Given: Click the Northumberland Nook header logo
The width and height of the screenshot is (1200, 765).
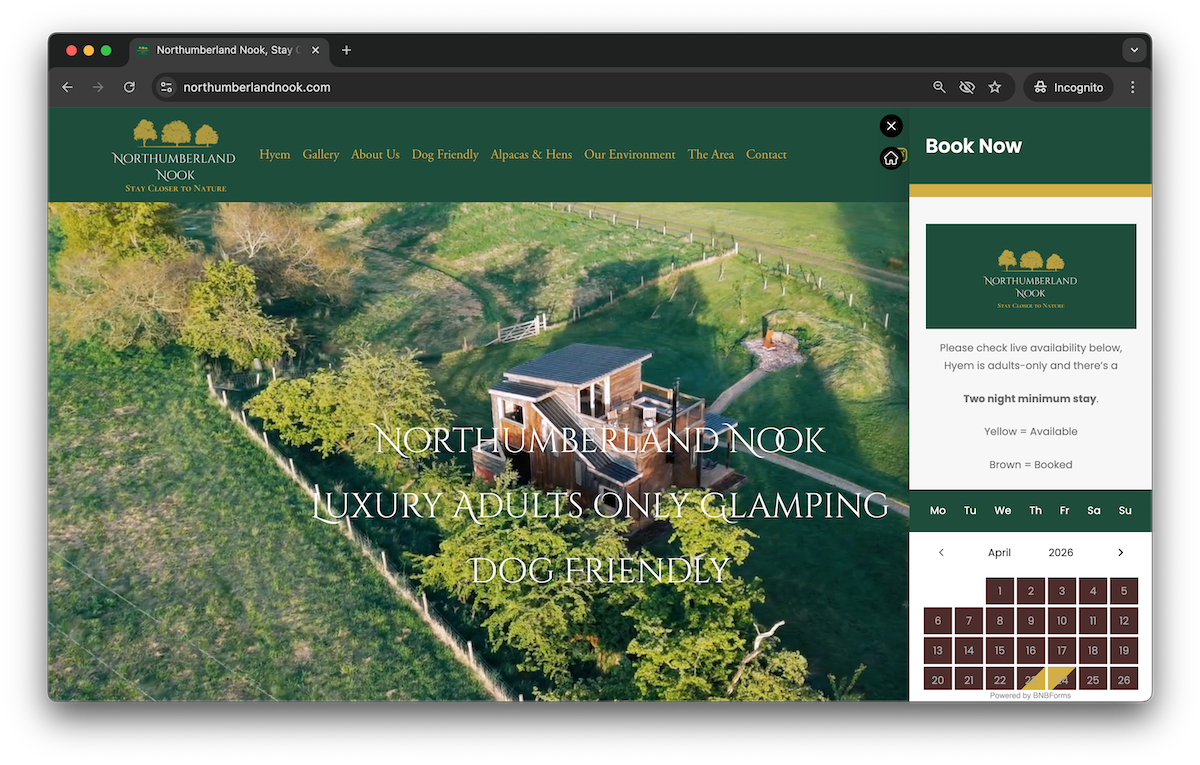Looking at the screenshot, I should coord(175,156).
